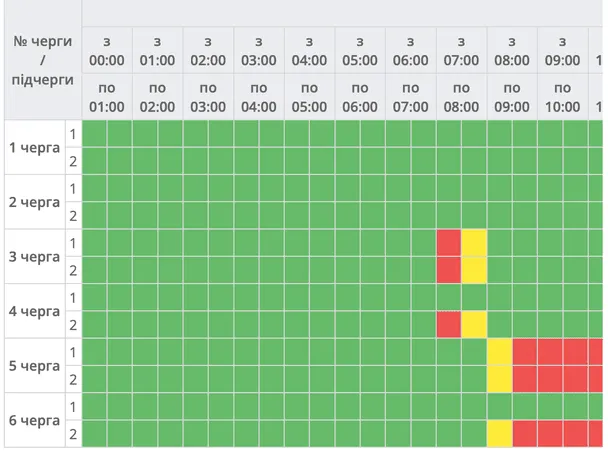608x451 pixels.
Task: Click the "по 10:00" header cell
Action: pyautogui.click(x=562, y=97)
